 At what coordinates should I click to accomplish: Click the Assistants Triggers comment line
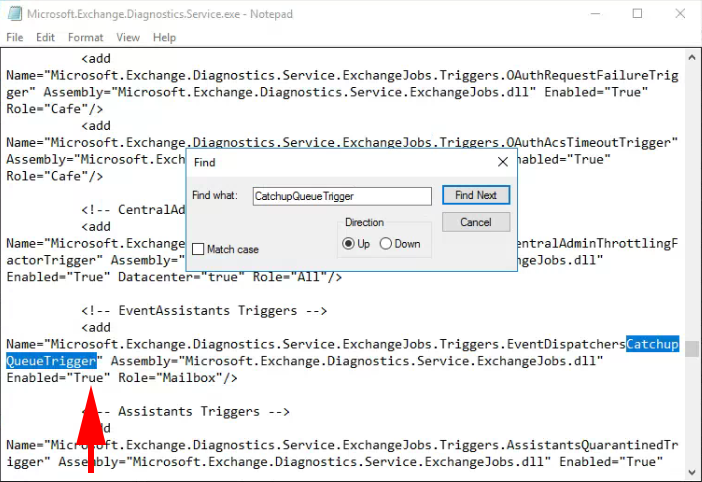coord(185,411)
